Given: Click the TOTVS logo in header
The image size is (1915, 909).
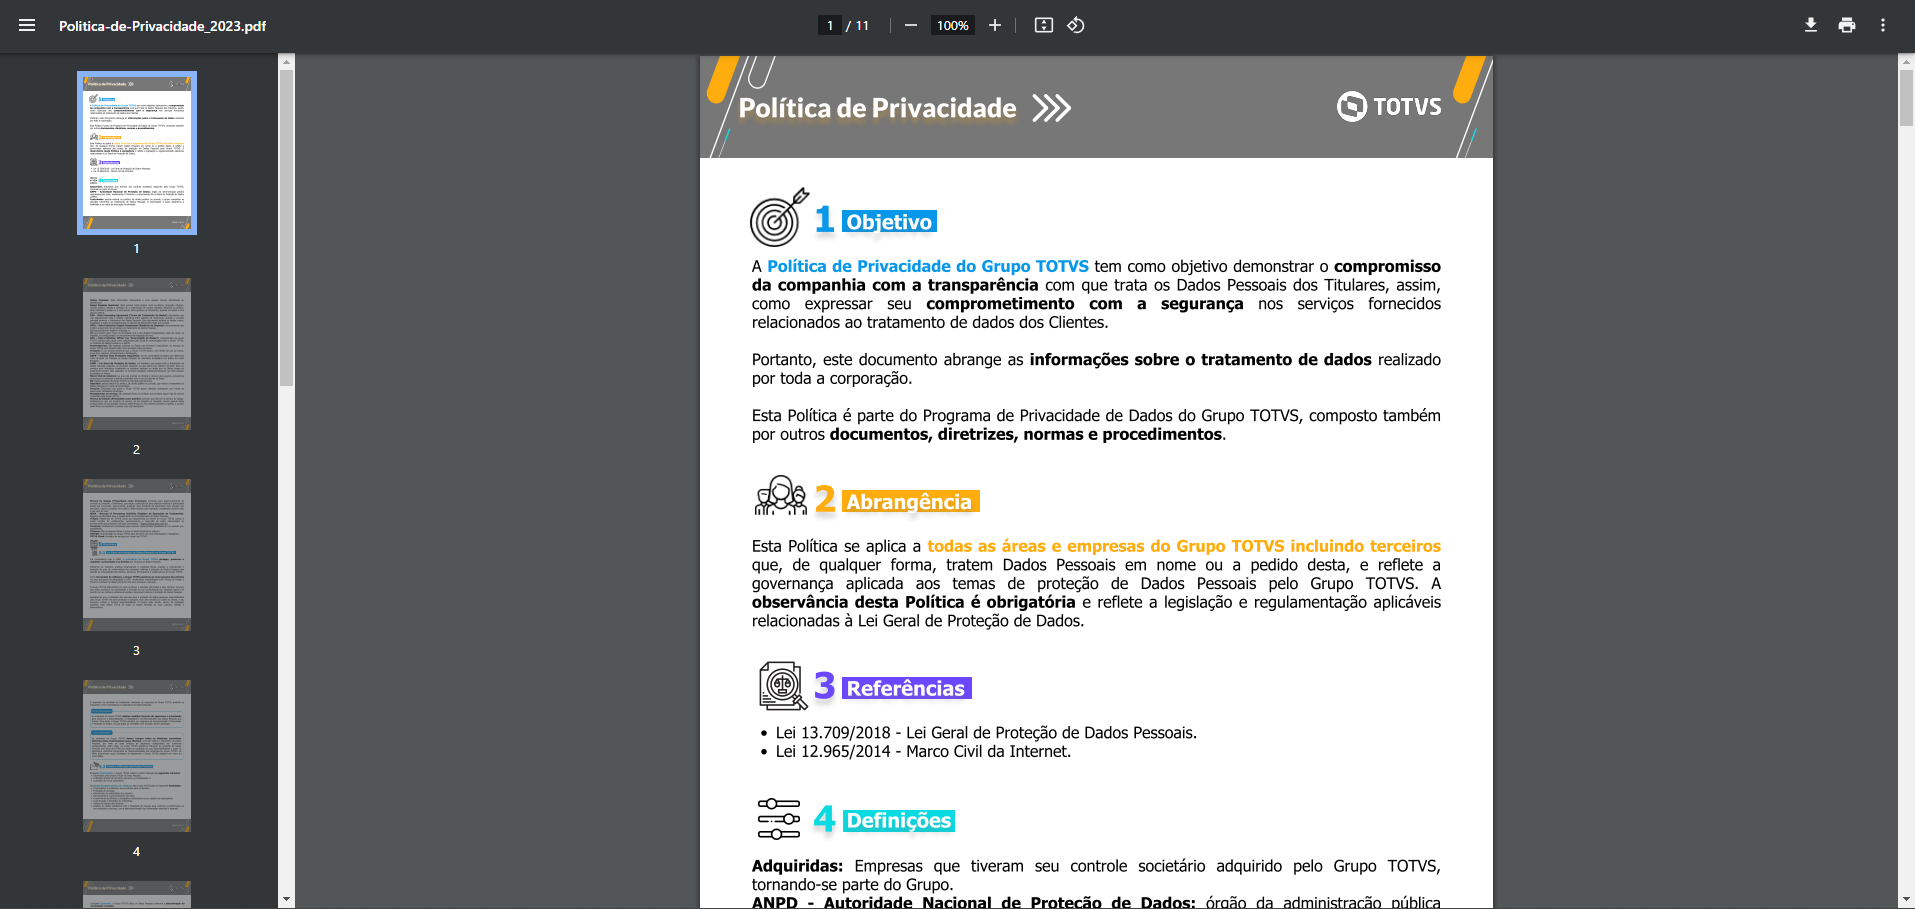Looking at the screenshot, I should pyautogui.click(x=1389, y=106).
